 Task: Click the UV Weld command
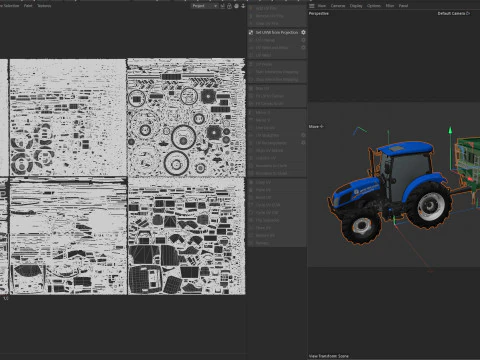(263, 55)
